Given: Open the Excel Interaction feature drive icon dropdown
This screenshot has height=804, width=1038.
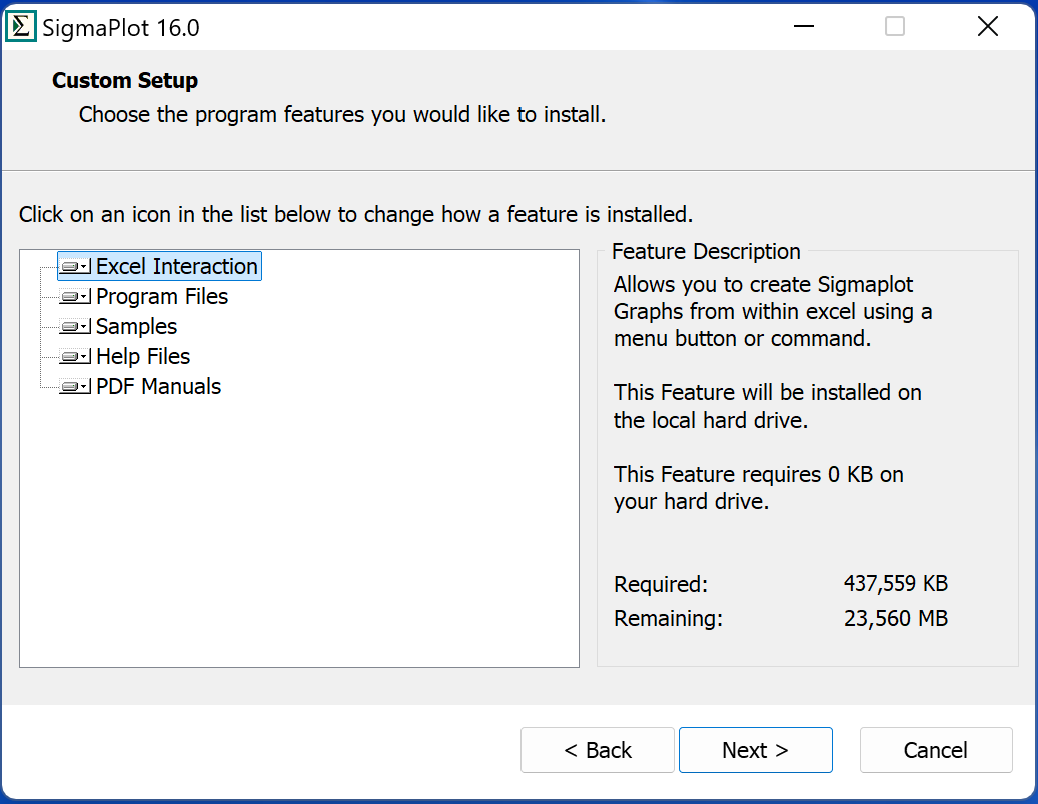Looking at the screenshot, I should (75, 267).
